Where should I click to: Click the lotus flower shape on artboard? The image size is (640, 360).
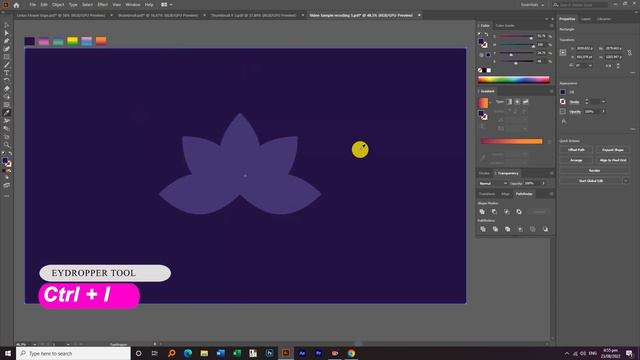pos(240,164)
